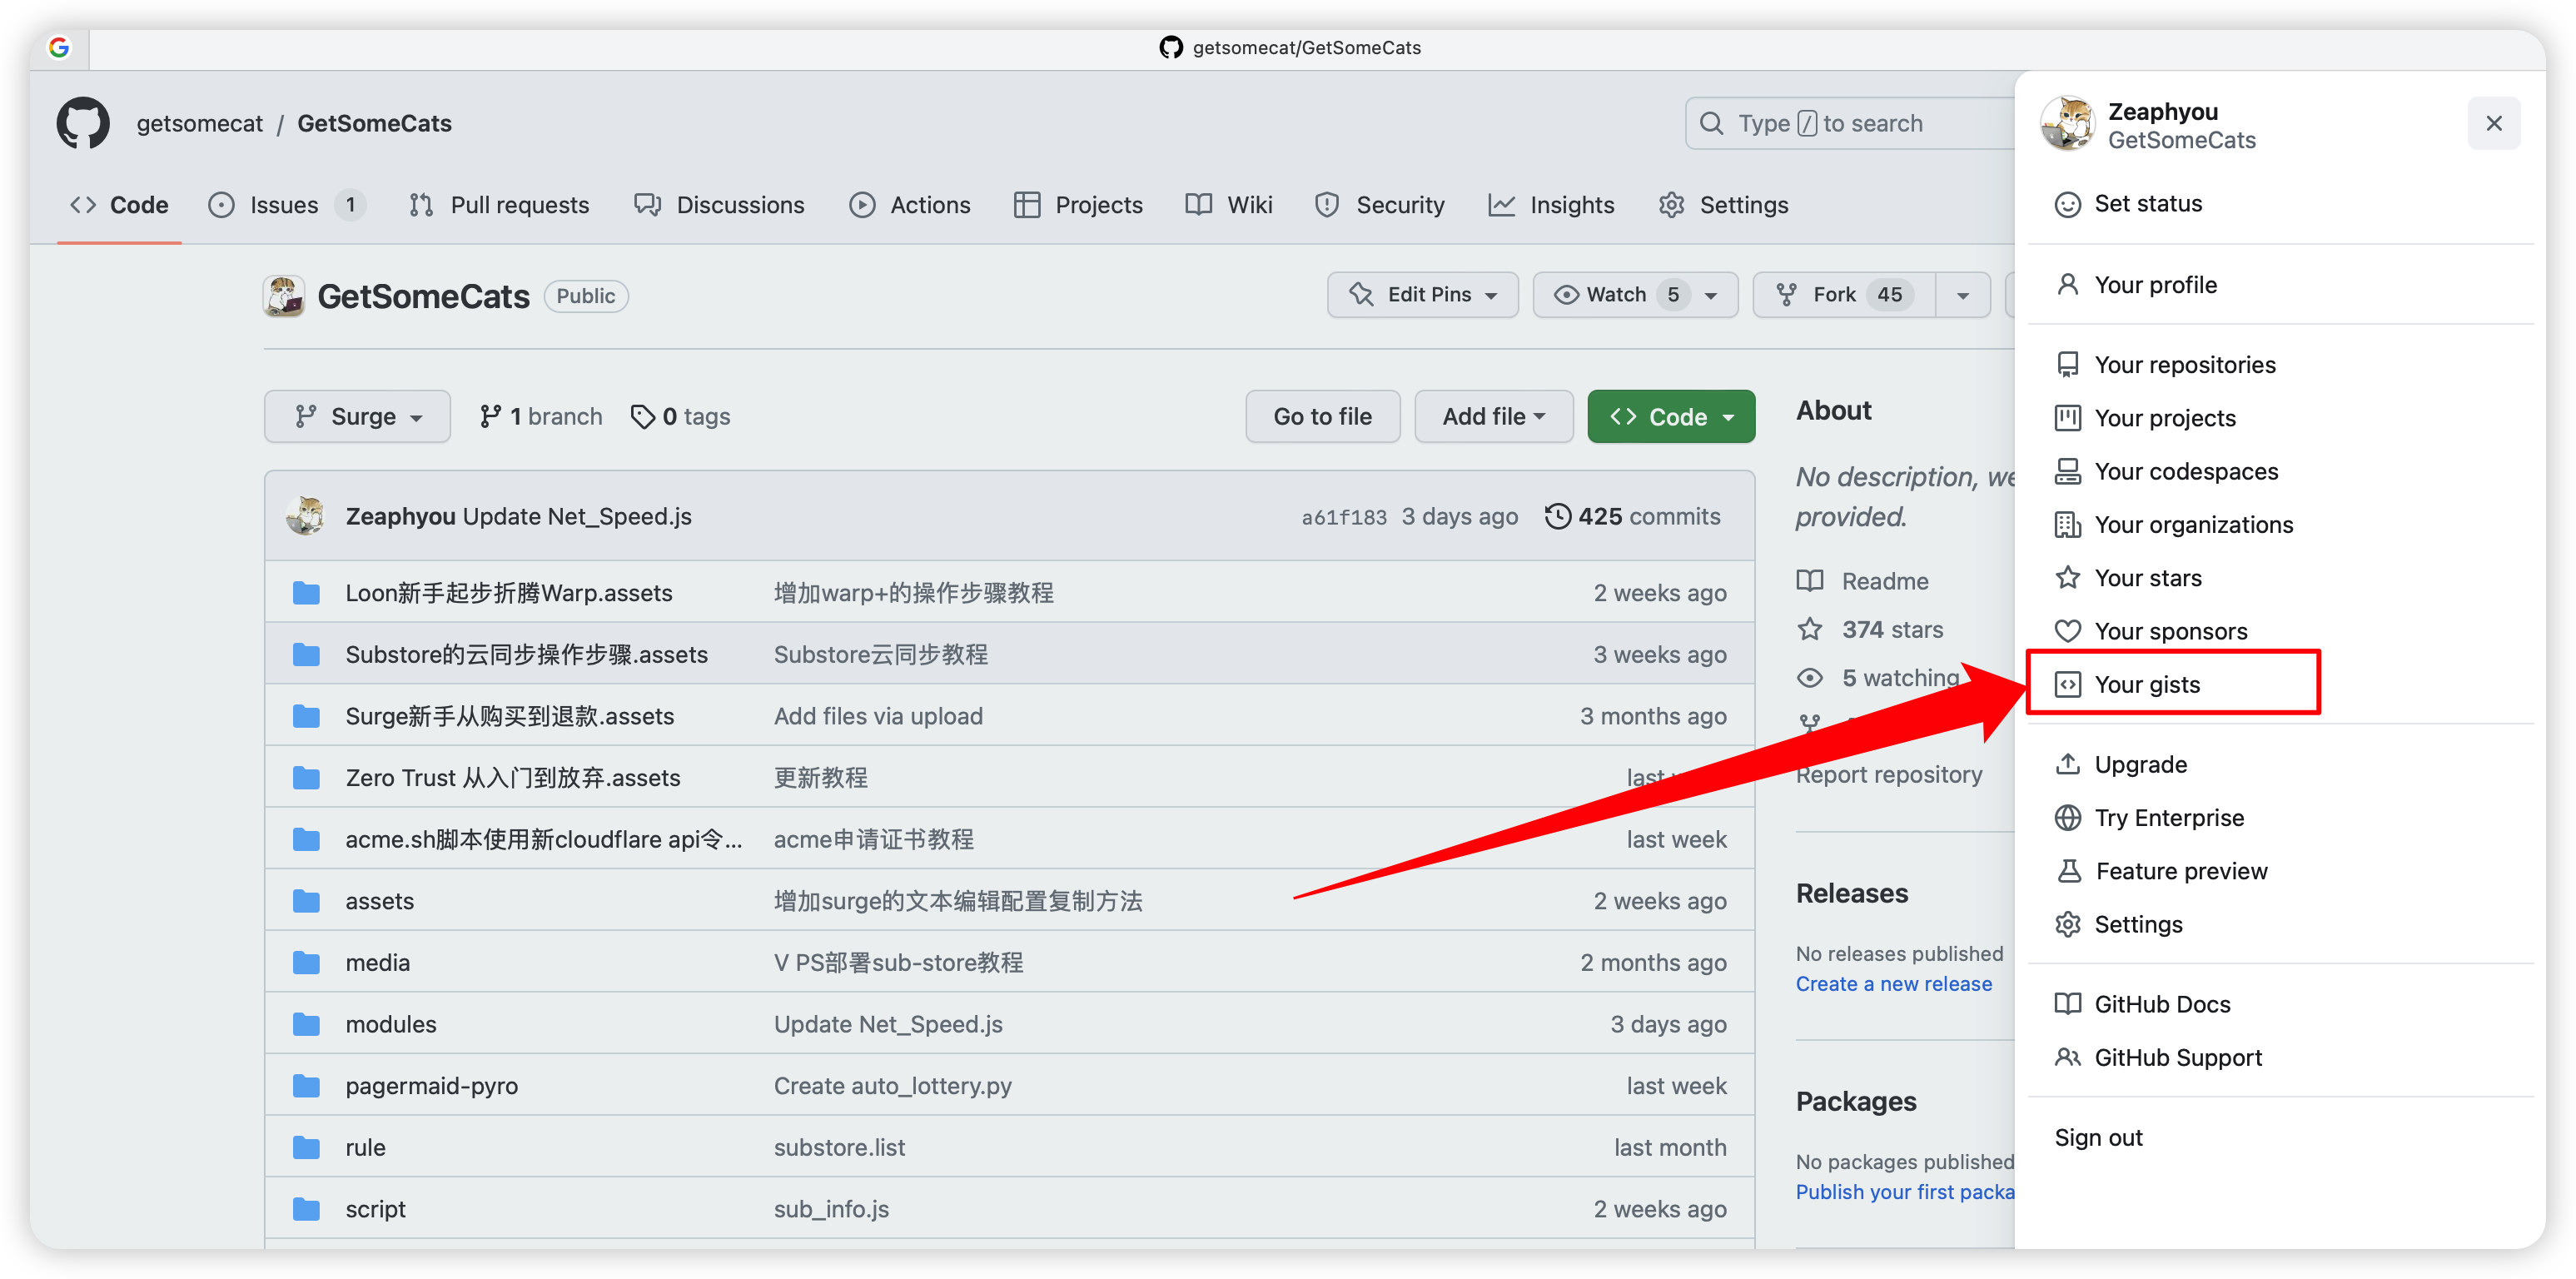
Task: Click the Your stars star icon
Action: click(2067, 578)
